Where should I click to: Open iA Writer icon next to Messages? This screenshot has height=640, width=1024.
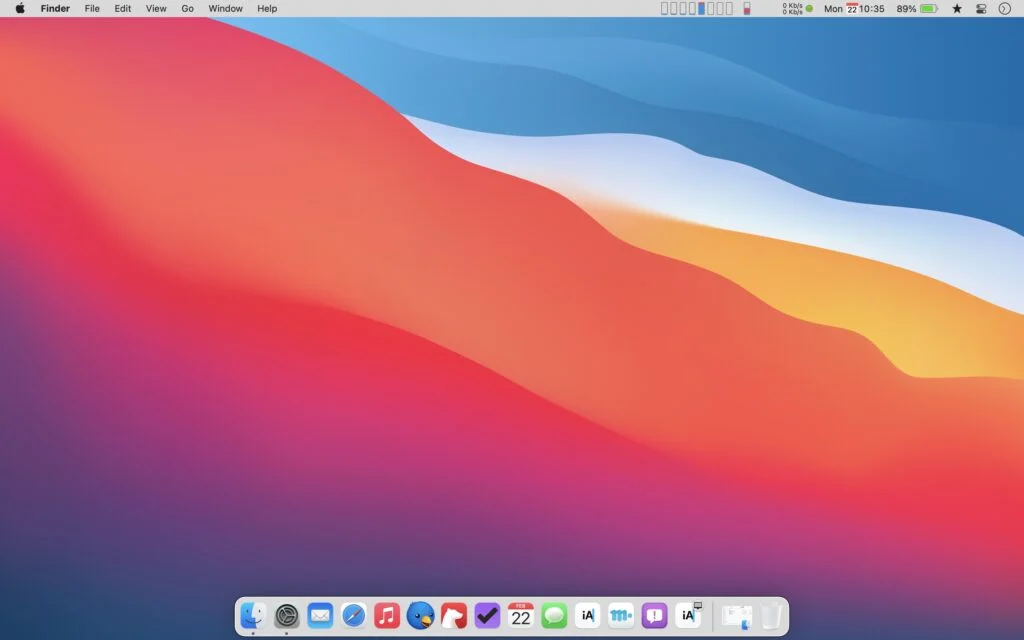click(x=587, y=615)
